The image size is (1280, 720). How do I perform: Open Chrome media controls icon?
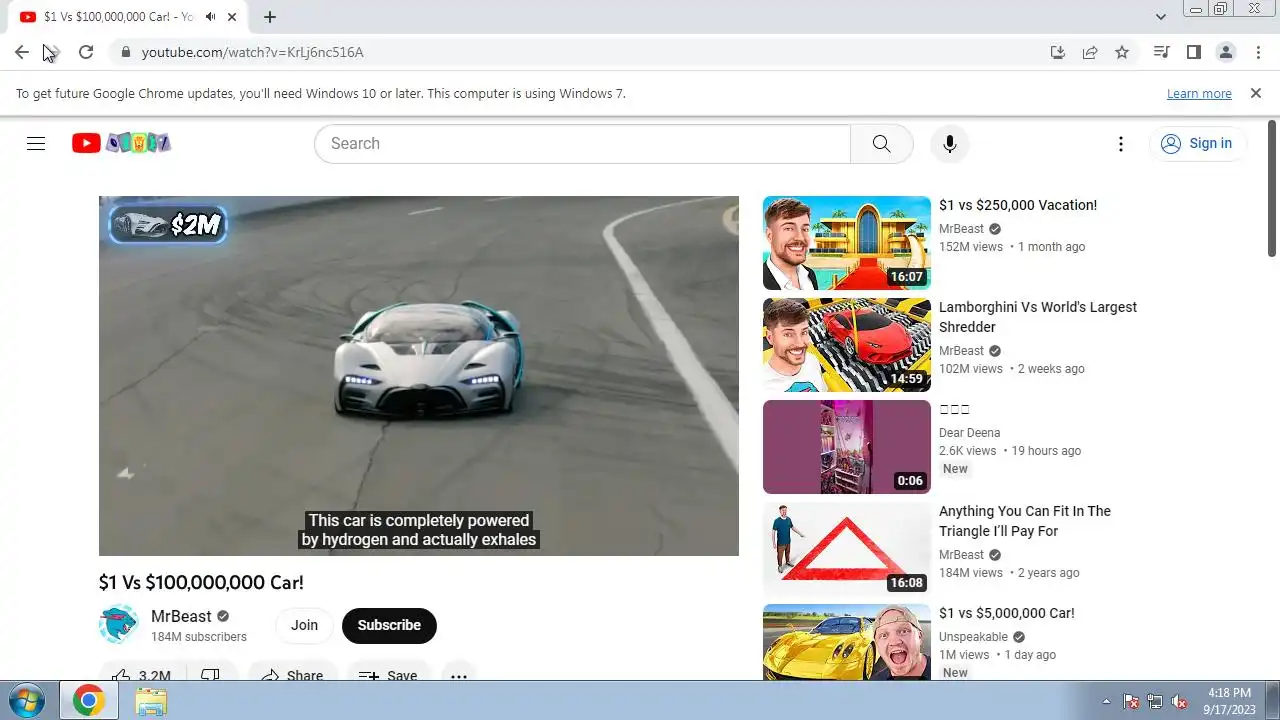tap(1161, 52)
